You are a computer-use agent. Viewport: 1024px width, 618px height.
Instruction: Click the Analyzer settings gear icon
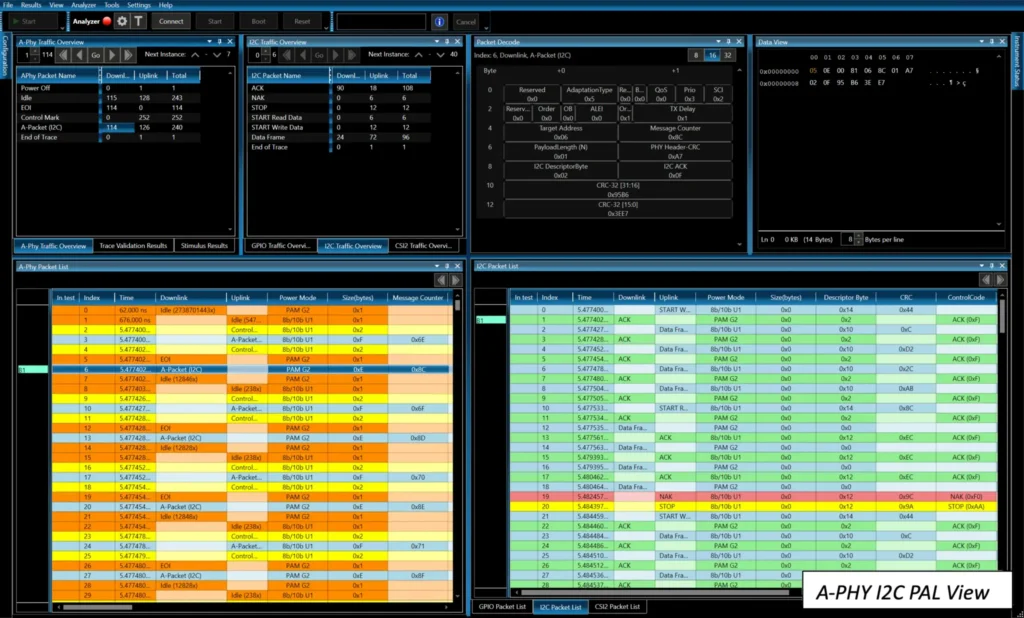pyautogui.click(x=122, y=21)
